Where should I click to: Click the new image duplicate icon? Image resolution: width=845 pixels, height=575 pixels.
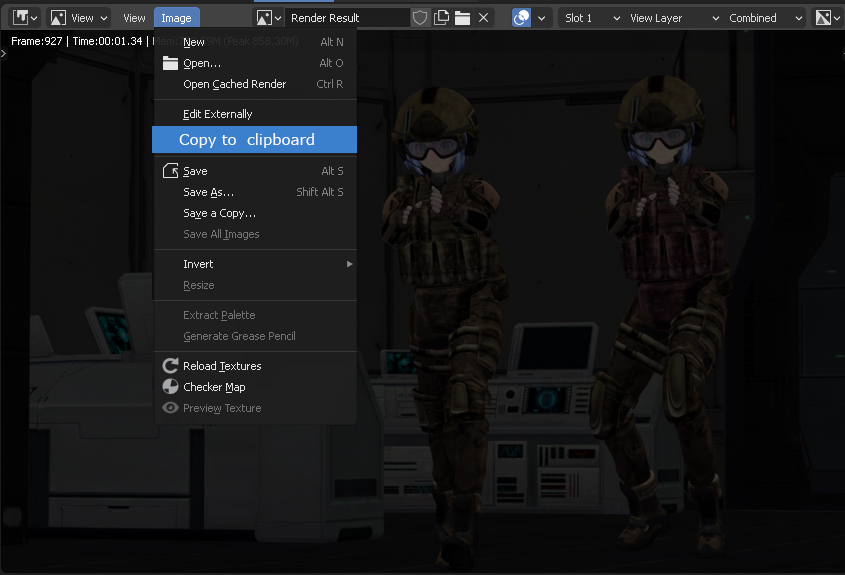[x=441, y=18]
